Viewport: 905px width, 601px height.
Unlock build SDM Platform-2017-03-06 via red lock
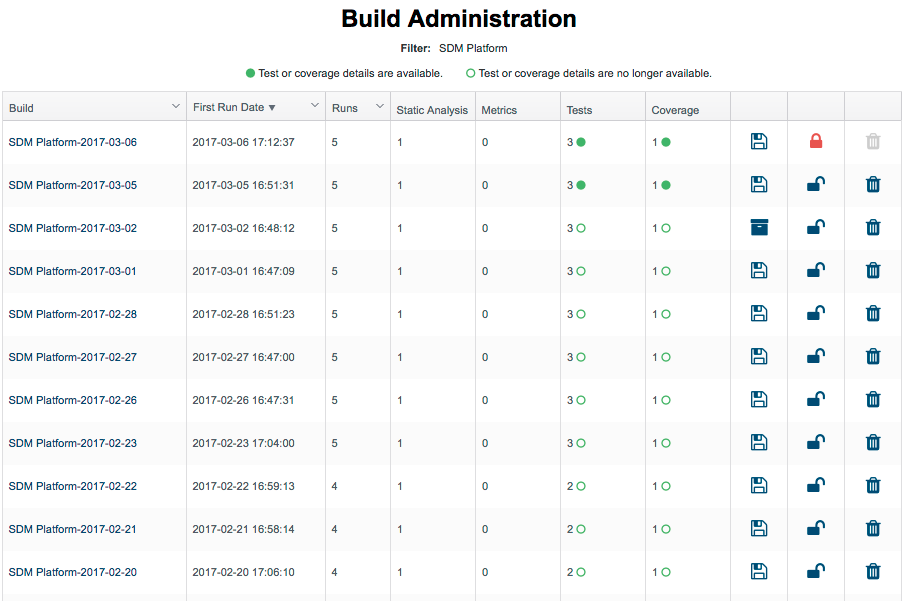(816, 141)
